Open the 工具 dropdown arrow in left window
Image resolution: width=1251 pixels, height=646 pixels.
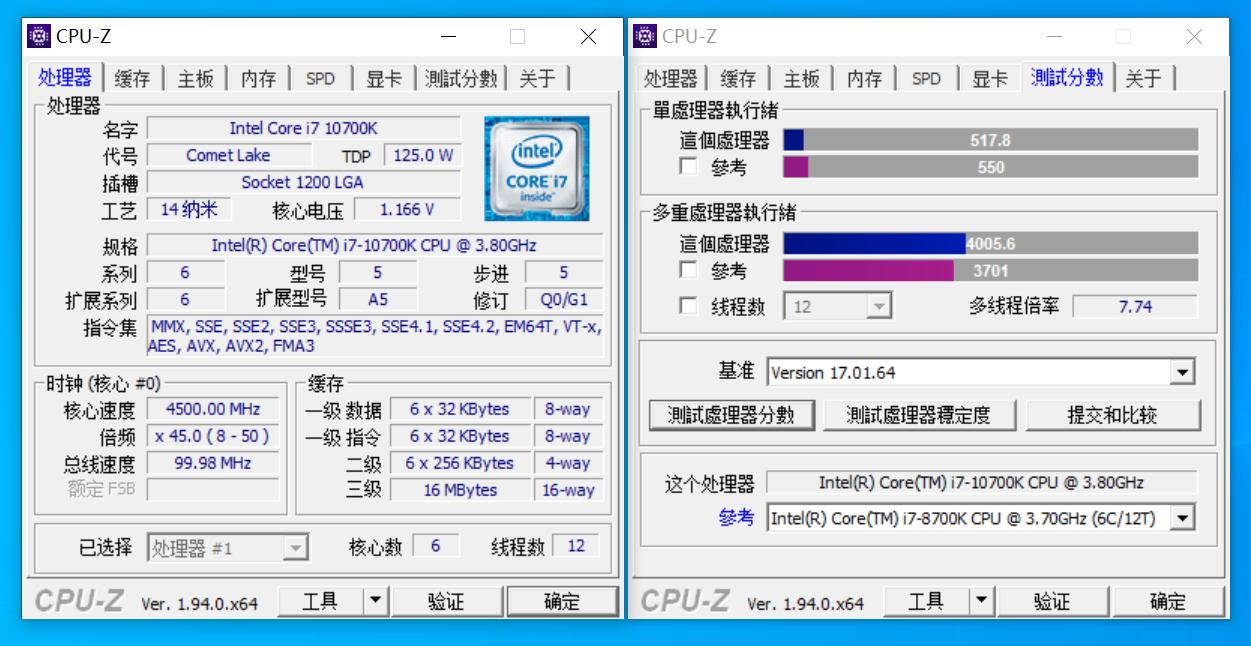coord(378,601)
